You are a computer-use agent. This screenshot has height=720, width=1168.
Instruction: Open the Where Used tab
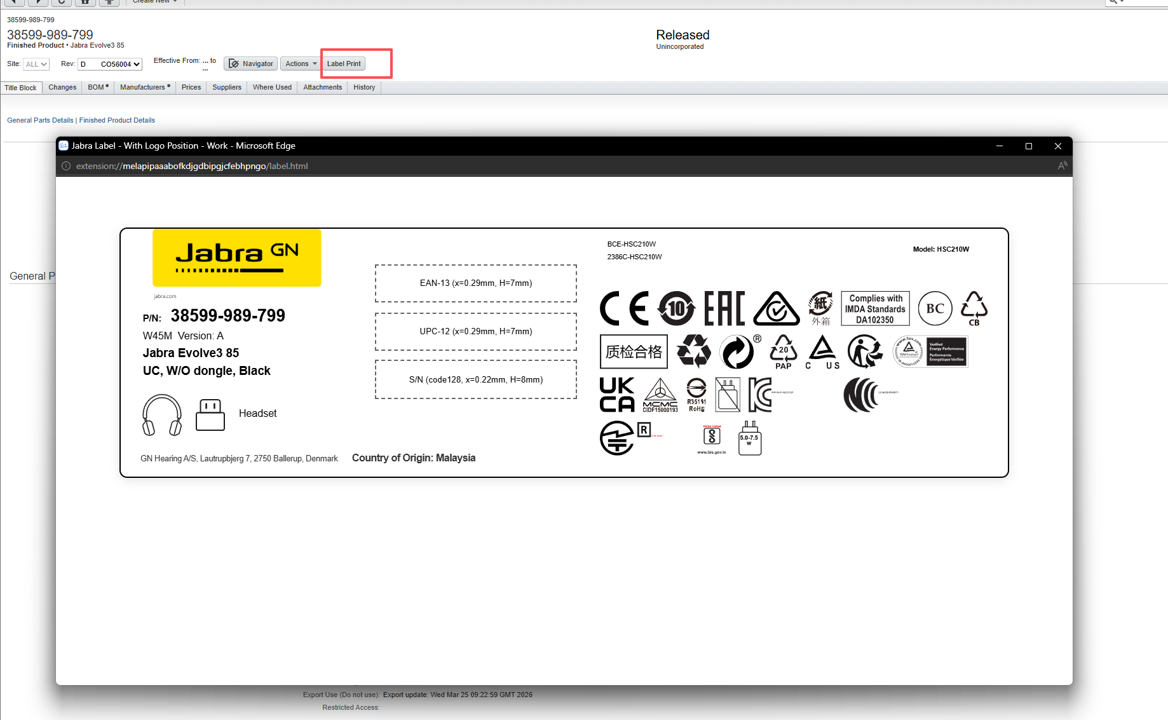(x=272, y=87)
